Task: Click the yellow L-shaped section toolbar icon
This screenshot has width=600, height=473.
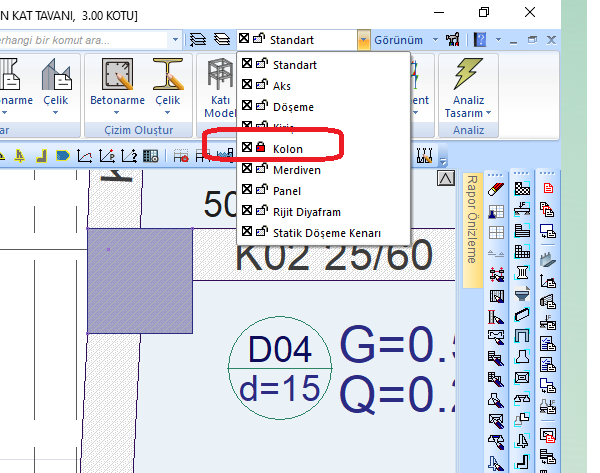Action: 41,156
